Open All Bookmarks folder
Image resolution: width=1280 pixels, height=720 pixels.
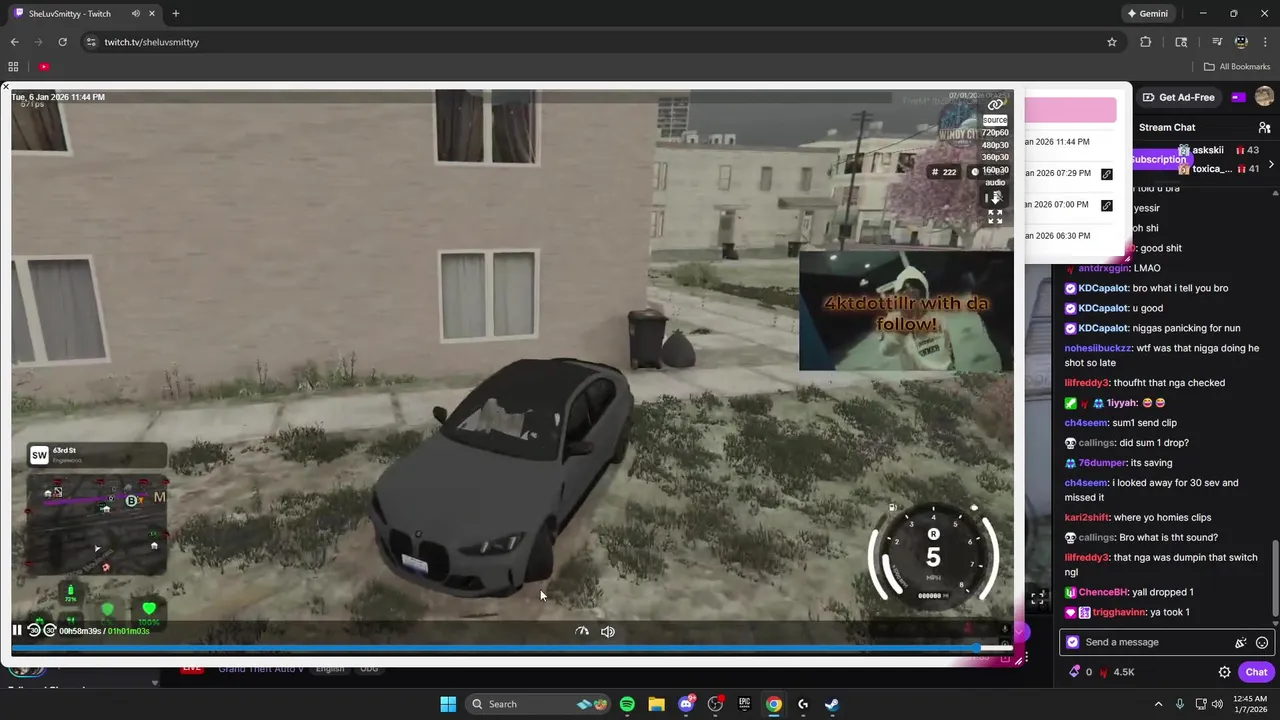click(1237, 67)
